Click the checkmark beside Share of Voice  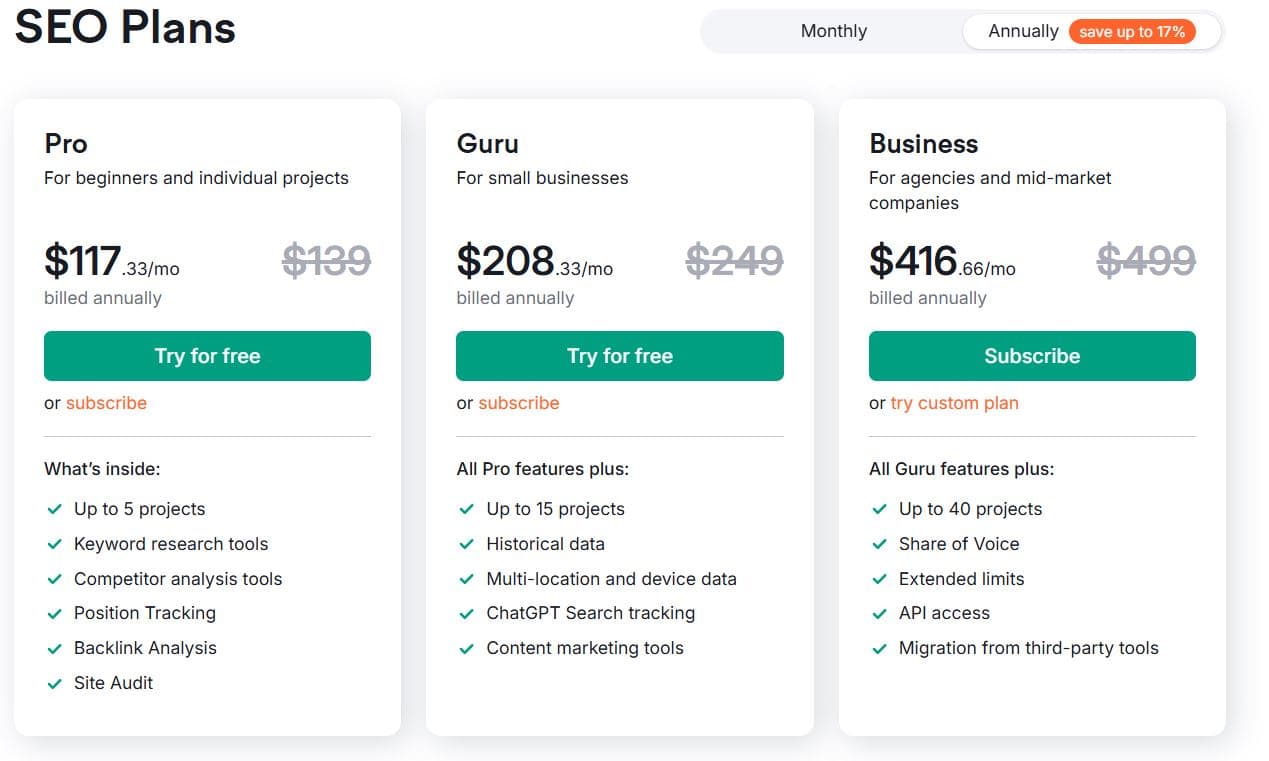click(880, 544)
